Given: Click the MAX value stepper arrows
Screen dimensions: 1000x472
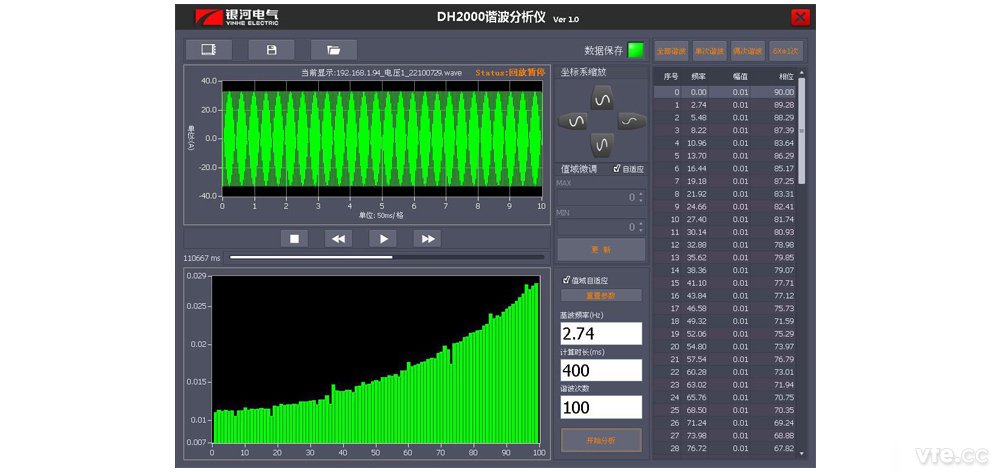Looking at the screenshot, I should point(640,198).
